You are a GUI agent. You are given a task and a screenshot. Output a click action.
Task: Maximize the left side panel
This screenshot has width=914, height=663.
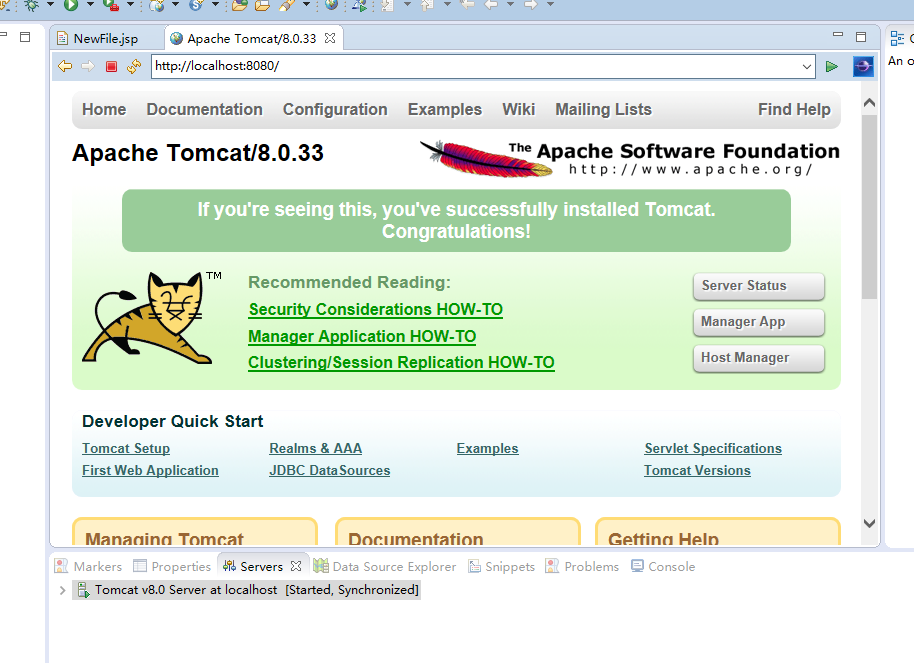(25, 37)
